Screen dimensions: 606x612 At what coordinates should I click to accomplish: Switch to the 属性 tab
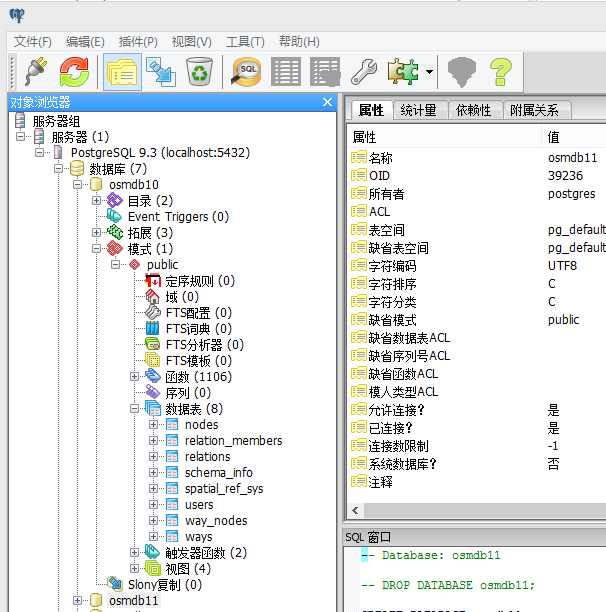(371, 110)
